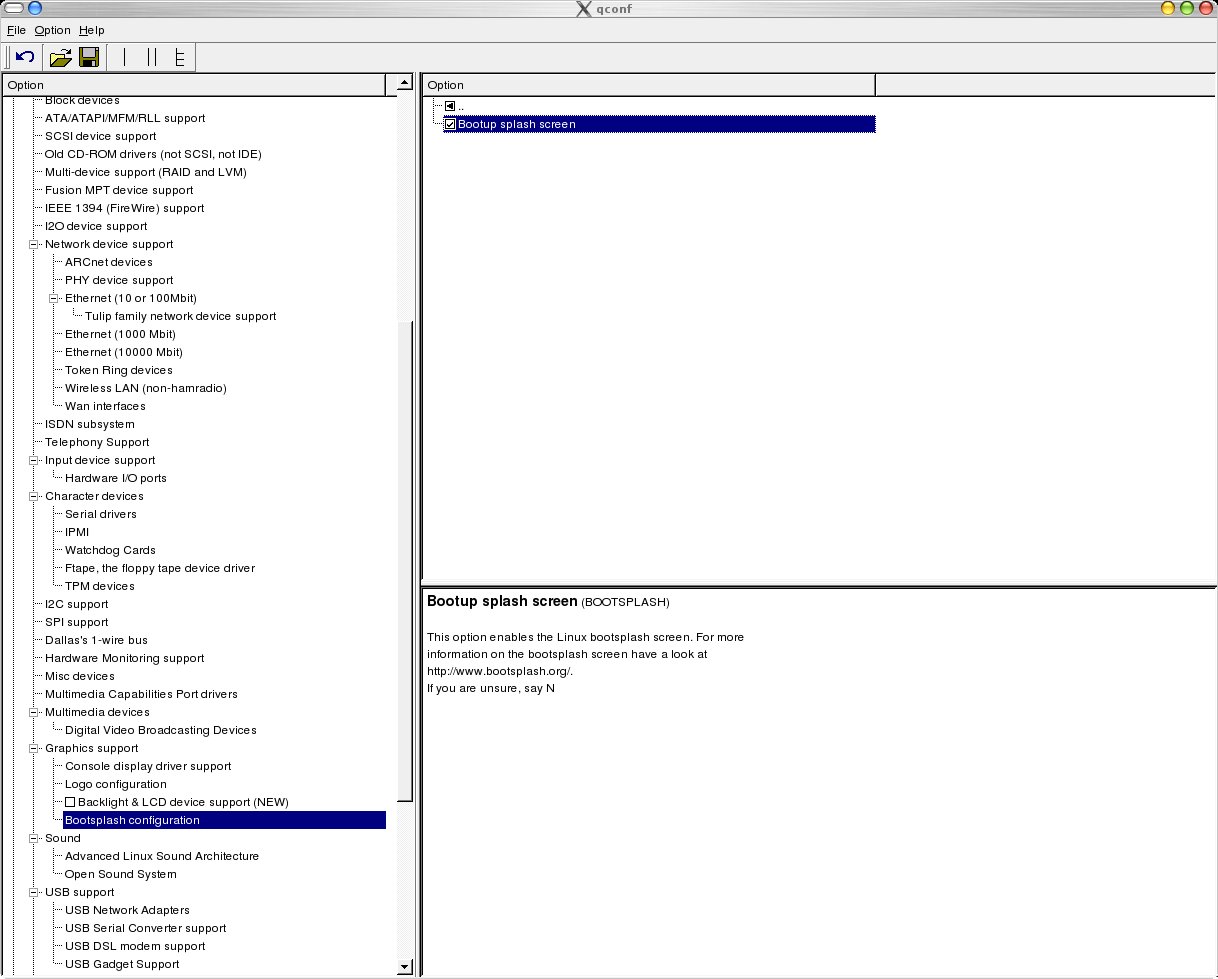Switch to Full View tree icon
Image resolution: width=1218 pixels, height=979 pixels.
tap(180, 57)
